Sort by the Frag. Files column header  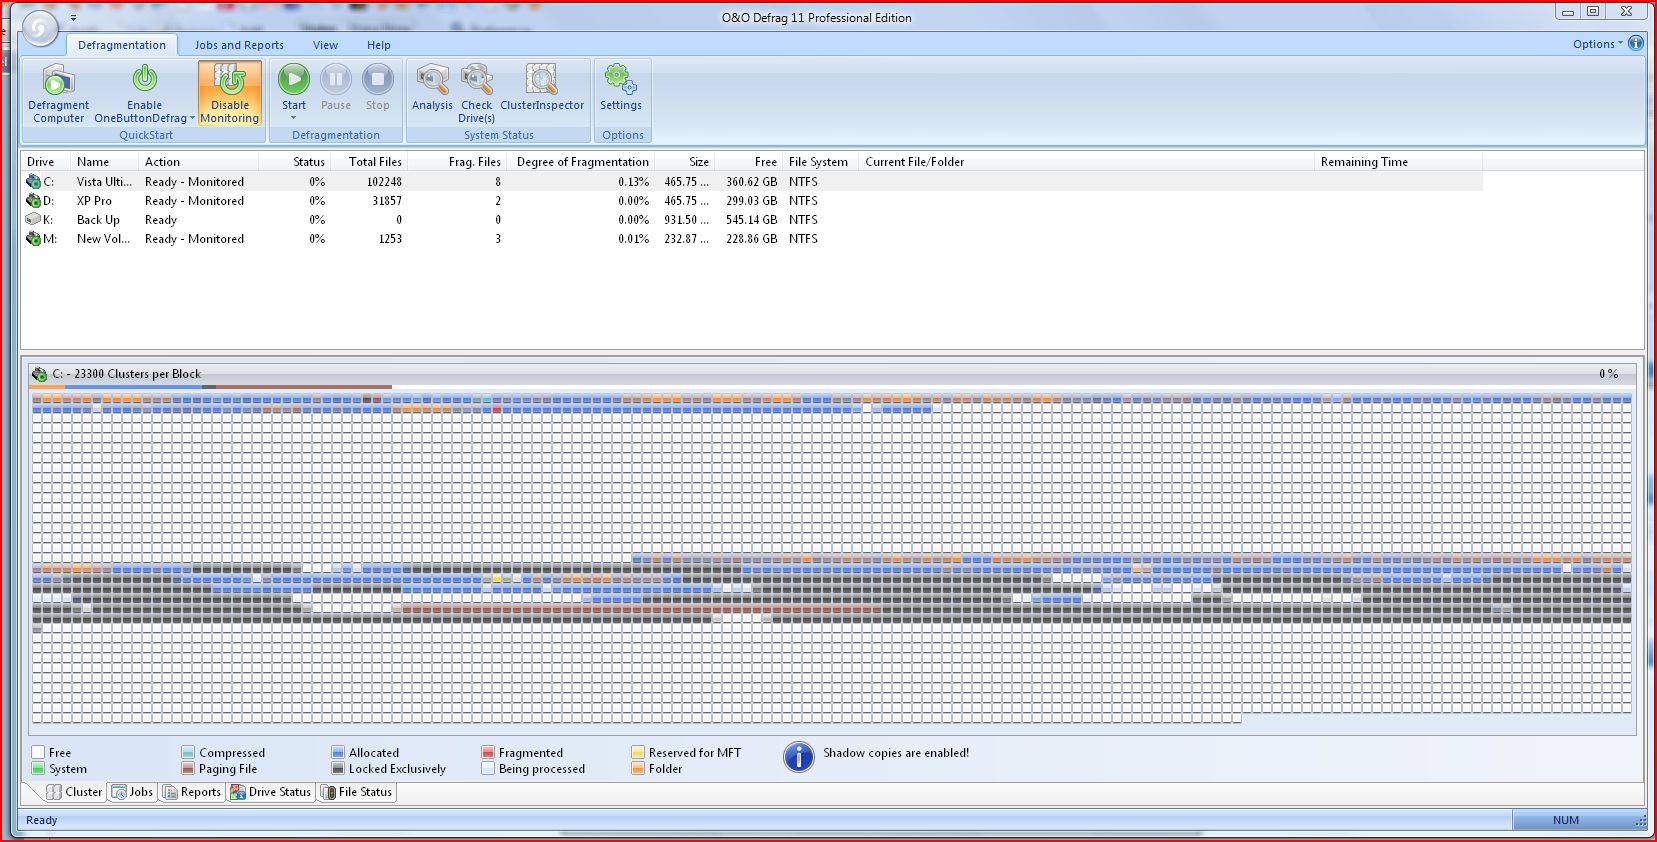point(458,162)
